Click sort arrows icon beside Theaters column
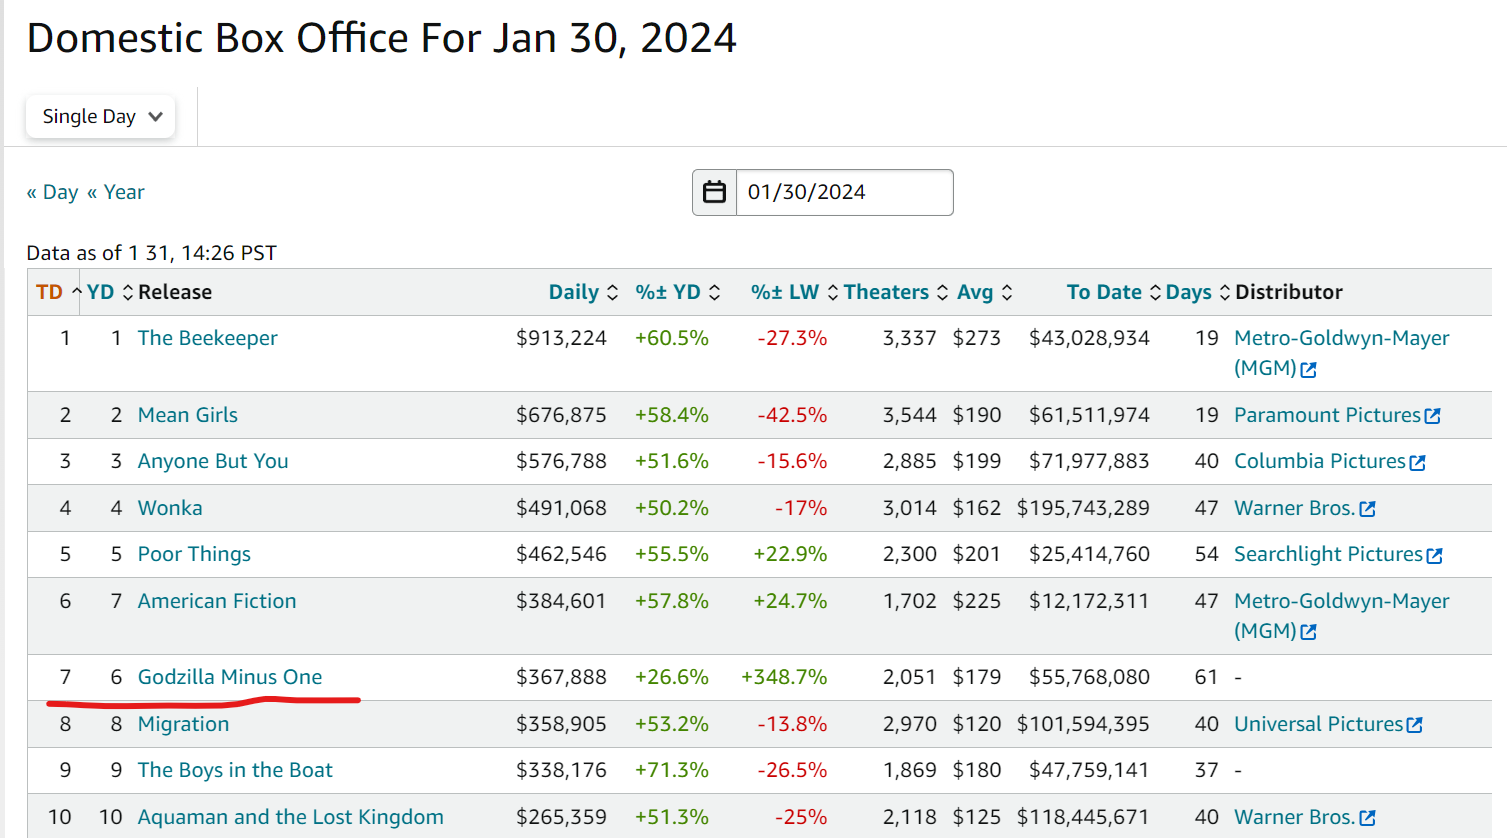 942,293
